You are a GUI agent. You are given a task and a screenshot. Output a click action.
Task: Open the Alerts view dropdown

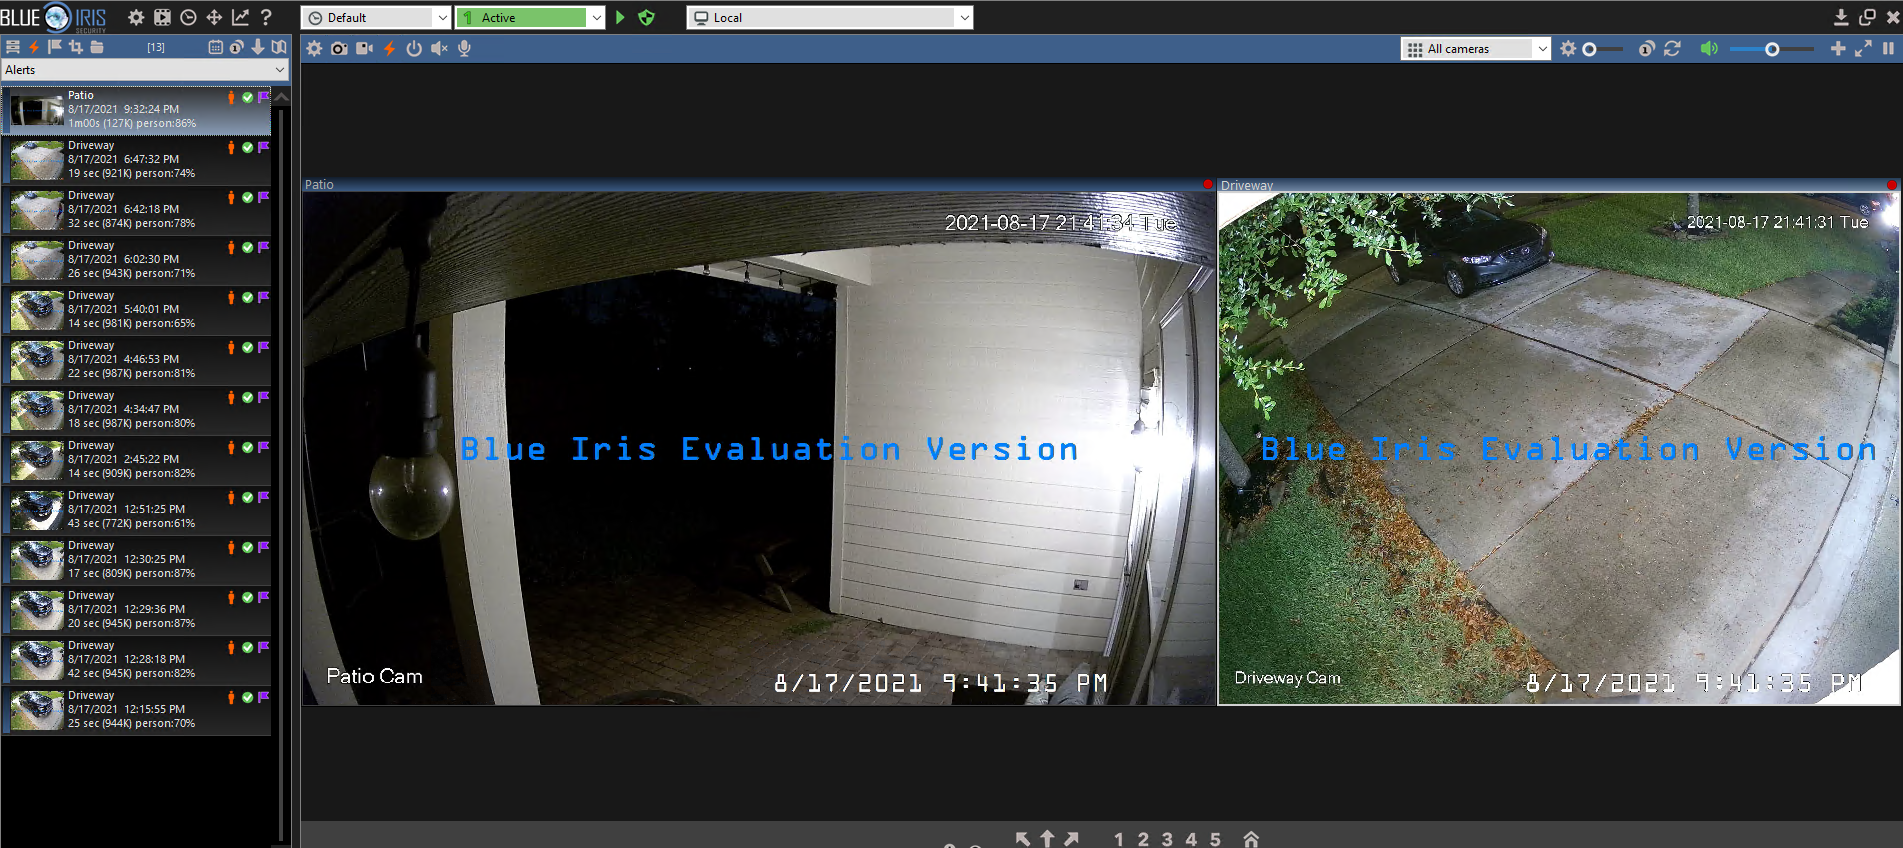pos(145,69)
